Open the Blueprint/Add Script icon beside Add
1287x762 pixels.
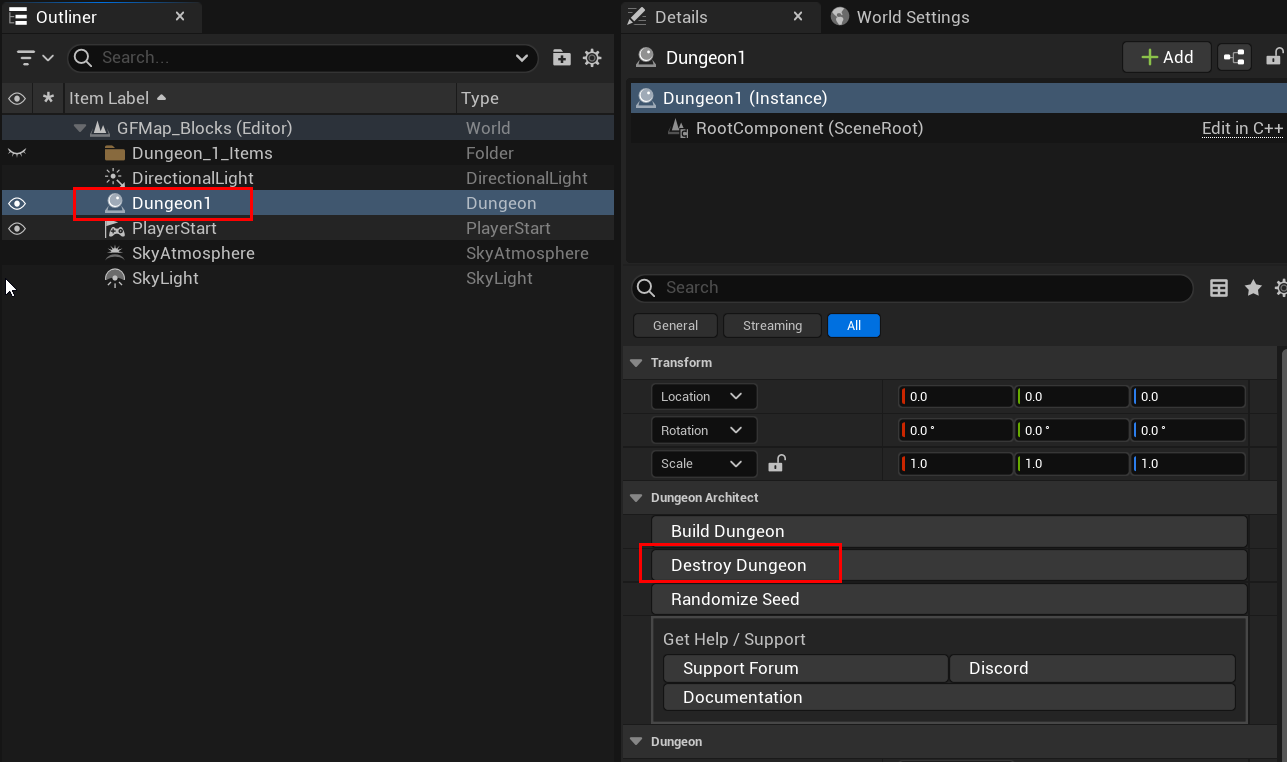click(x=1235, y=57)
